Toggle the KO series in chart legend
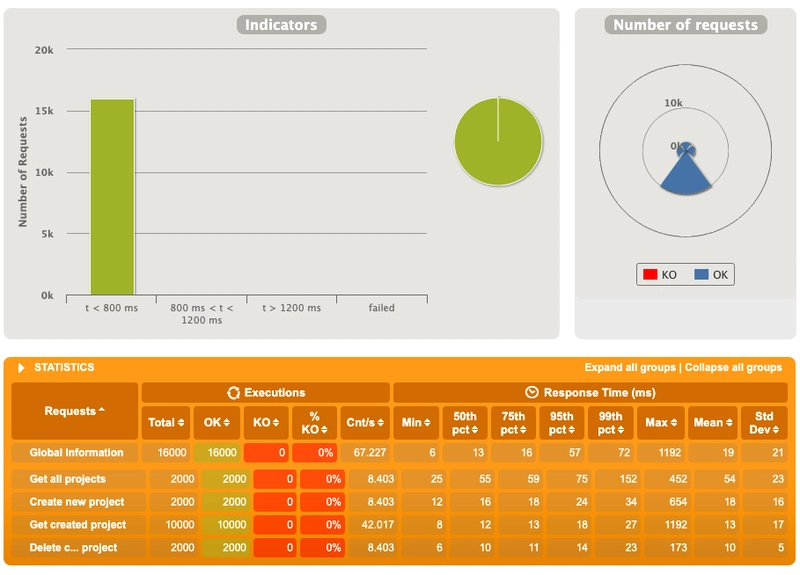Viewport: 800px width, 575px height. tap(660, 274)
